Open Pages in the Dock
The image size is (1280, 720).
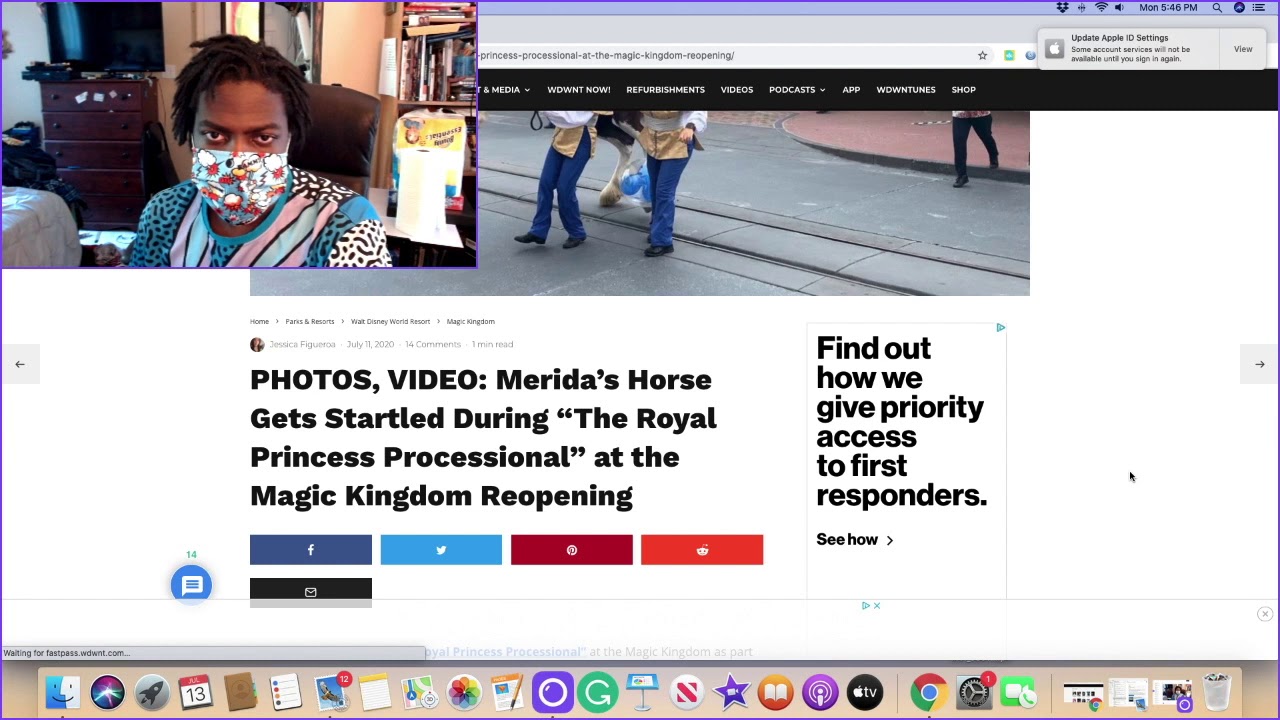(x=508, y=692)
